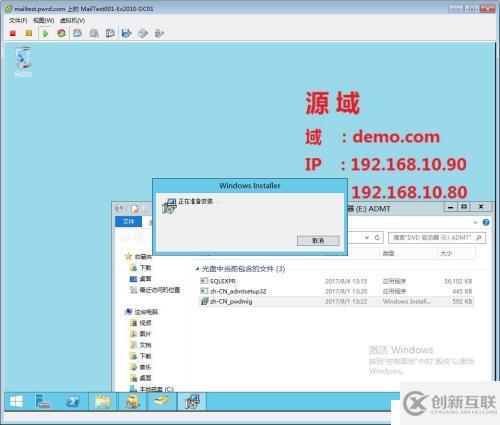
Task: Expand the Explorer ribbon chevron
Action: [x=476, y=222]
